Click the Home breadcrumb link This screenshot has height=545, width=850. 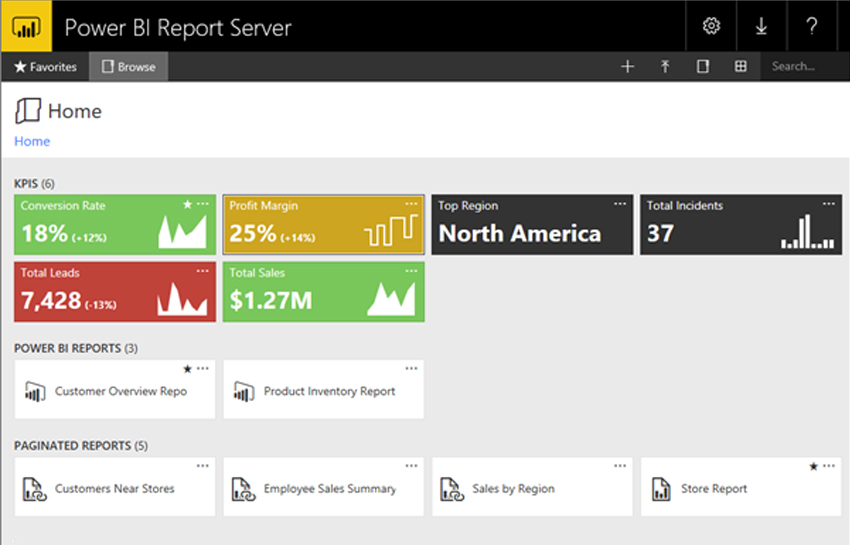click(x=32, y=141)
